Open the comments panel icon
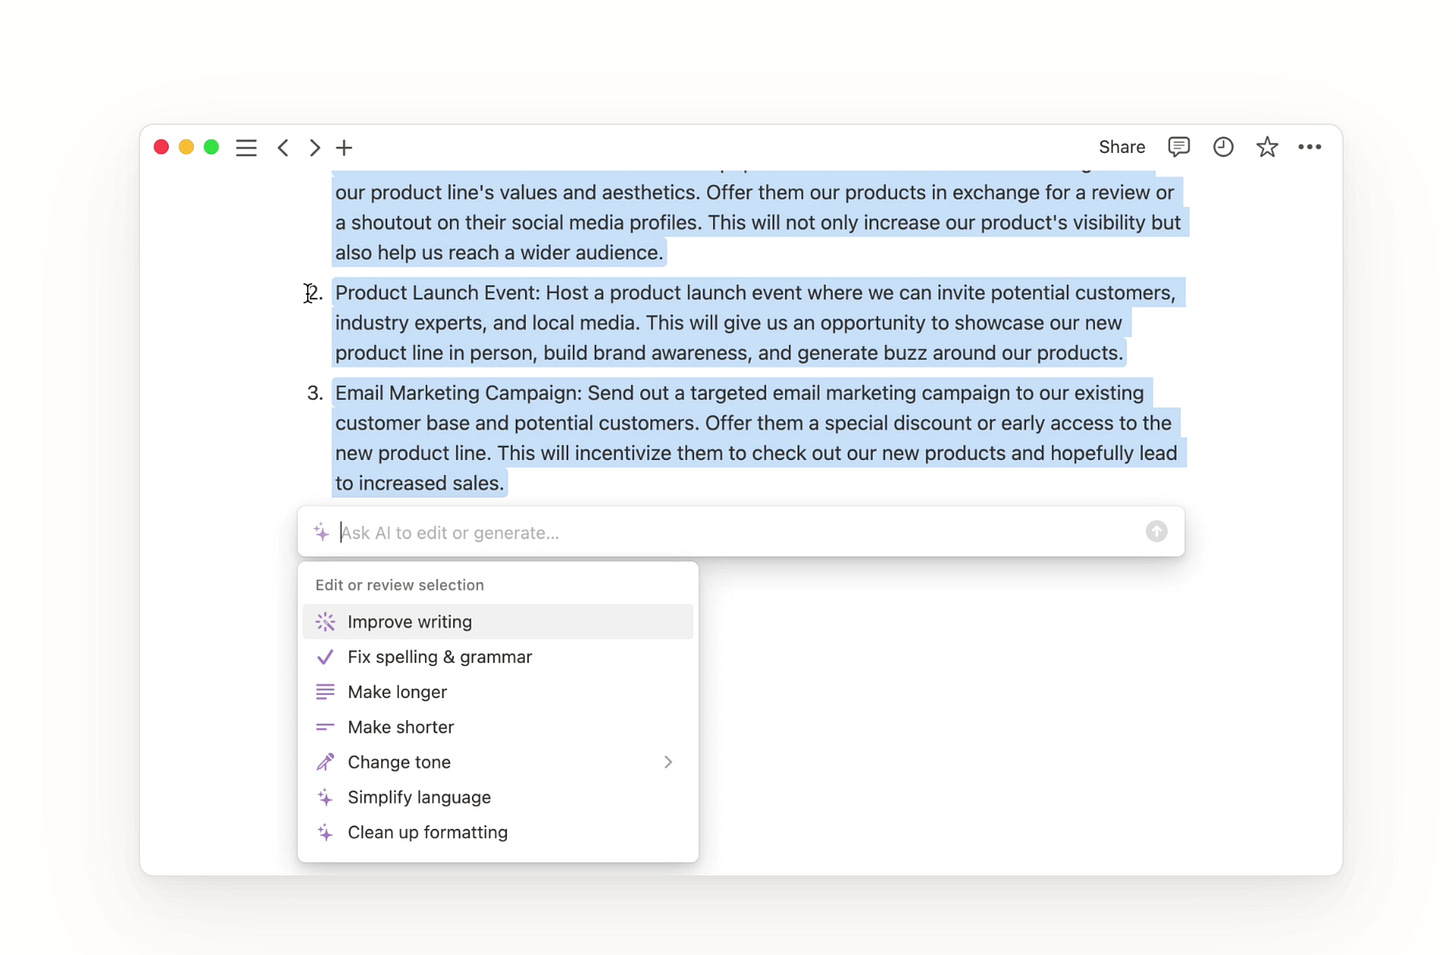Image resolution: width=1456 pixels, height=955 pixels. point(1179,147)
